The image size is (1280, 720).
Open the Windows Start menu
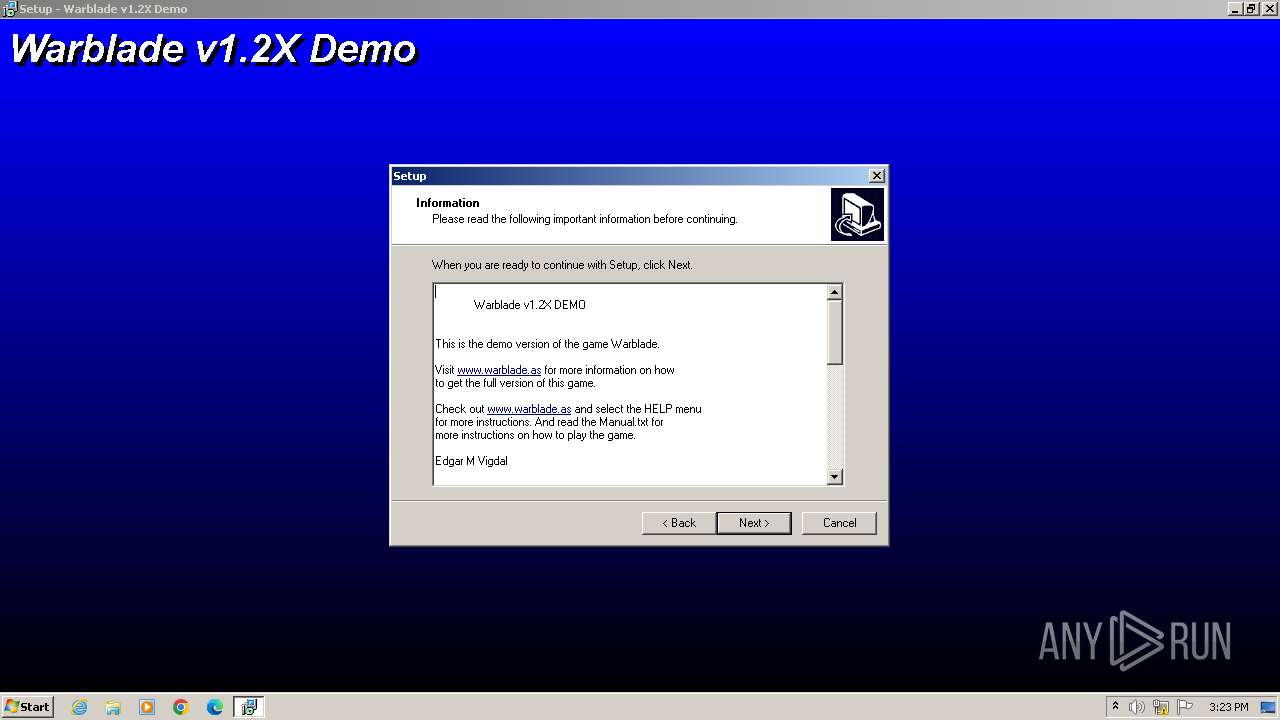[28, 707]
